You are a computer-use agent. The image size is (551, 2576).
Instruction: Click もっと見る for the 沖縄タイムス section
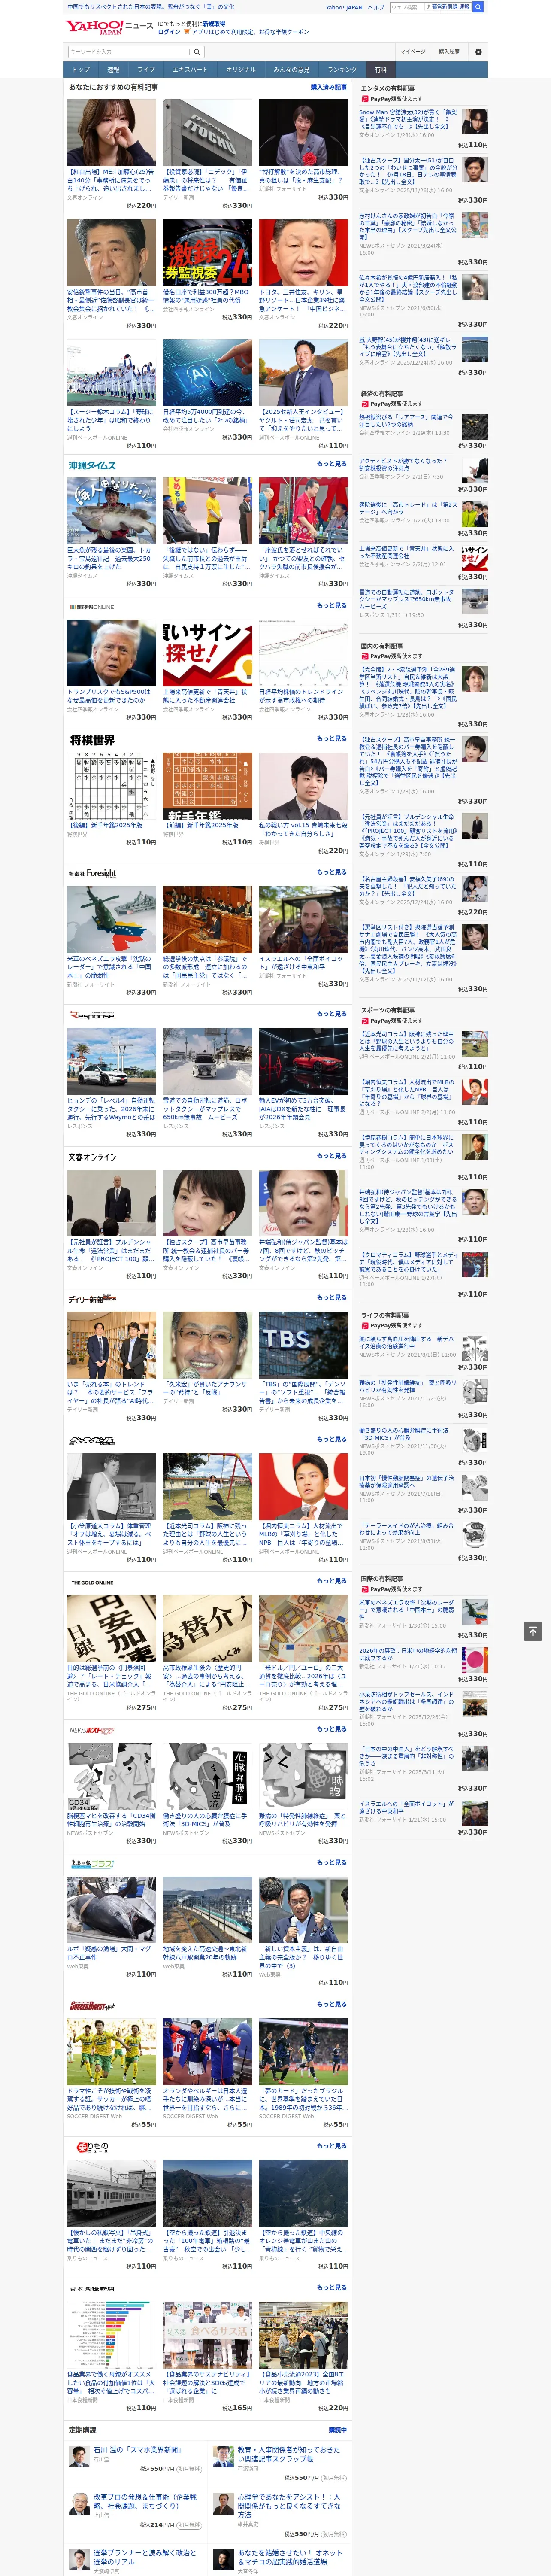pyautogui.click(x=332, y=464)
